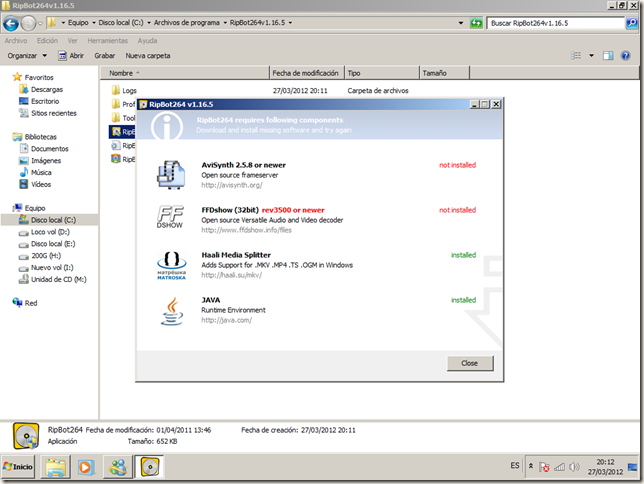The width and height of the screenshot is (644, 484).
Task: Expand Archivos de programa breadcrumb arrow
Action: point(225,23)
